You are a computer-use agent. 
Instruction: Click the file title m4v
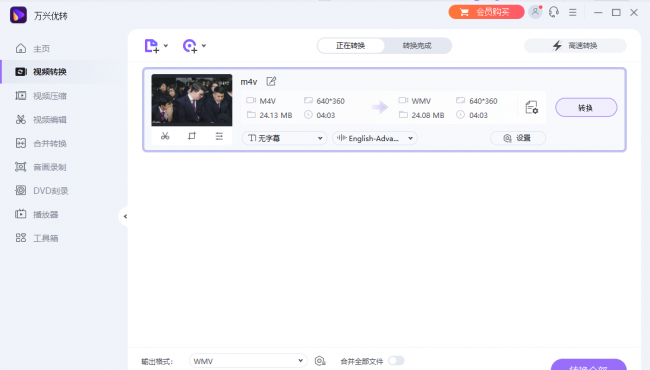(249, 82)
